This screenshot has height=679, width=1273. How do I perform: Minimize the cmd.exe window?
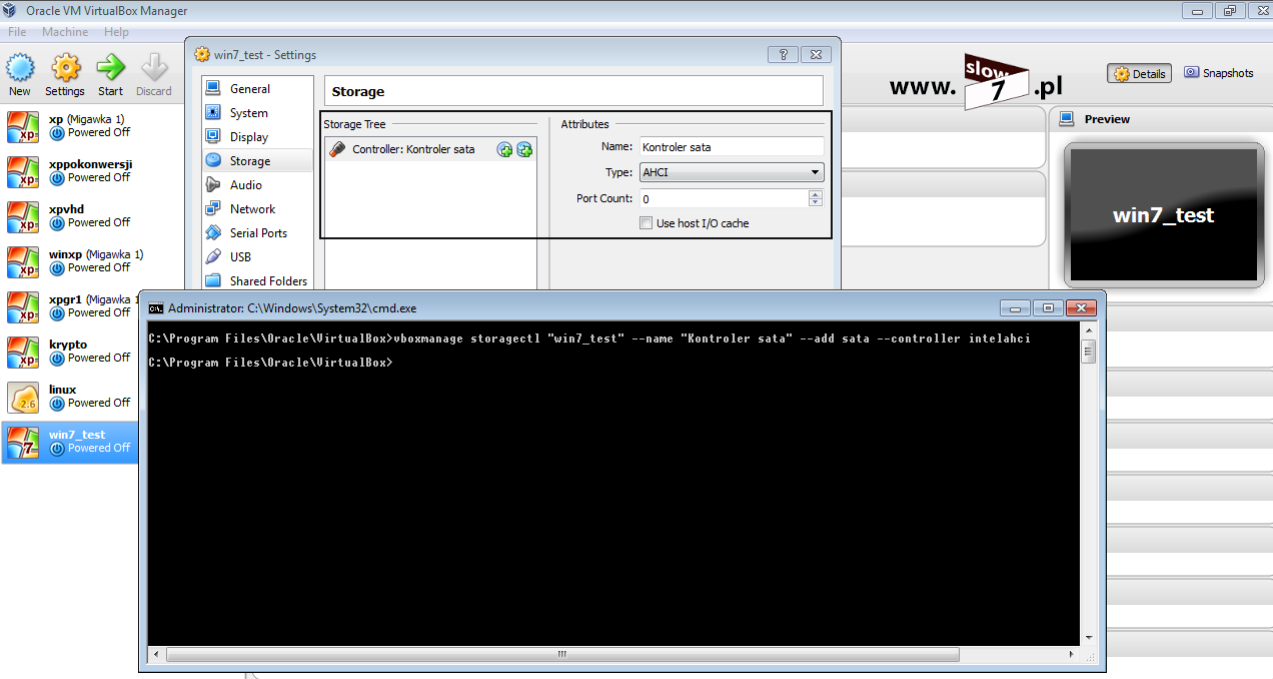click(x=1014, y=308)
